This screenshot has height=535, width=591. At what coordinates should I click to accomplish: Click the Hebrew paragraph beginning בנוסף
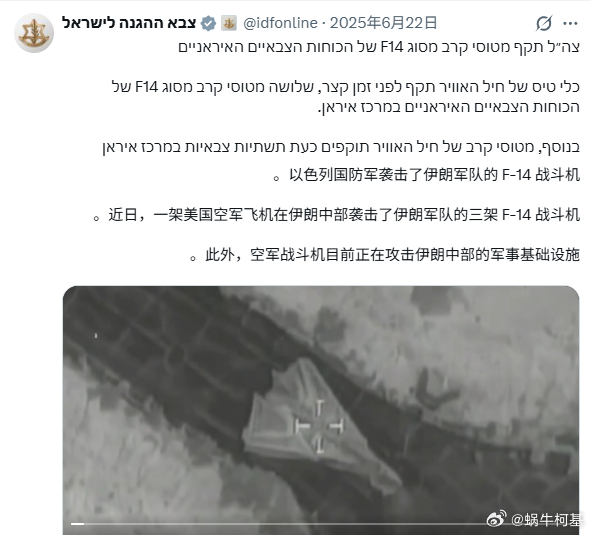(341, 147)
